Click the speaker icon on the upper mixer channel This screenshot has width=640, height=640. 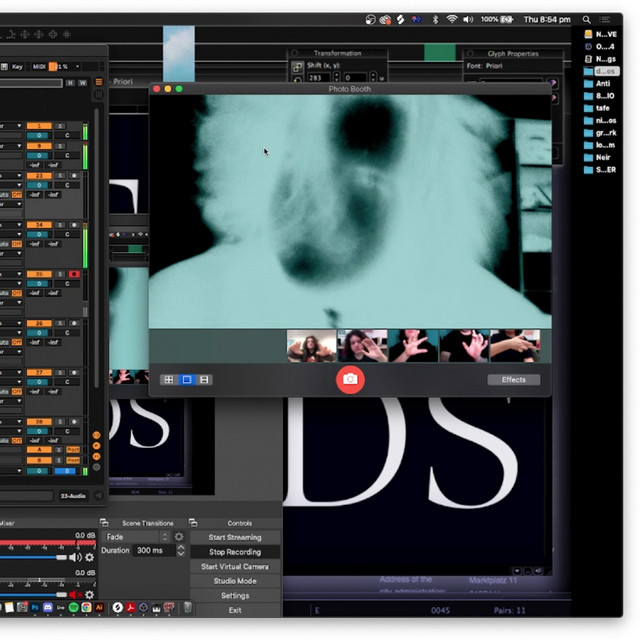(x=75, y=557)
